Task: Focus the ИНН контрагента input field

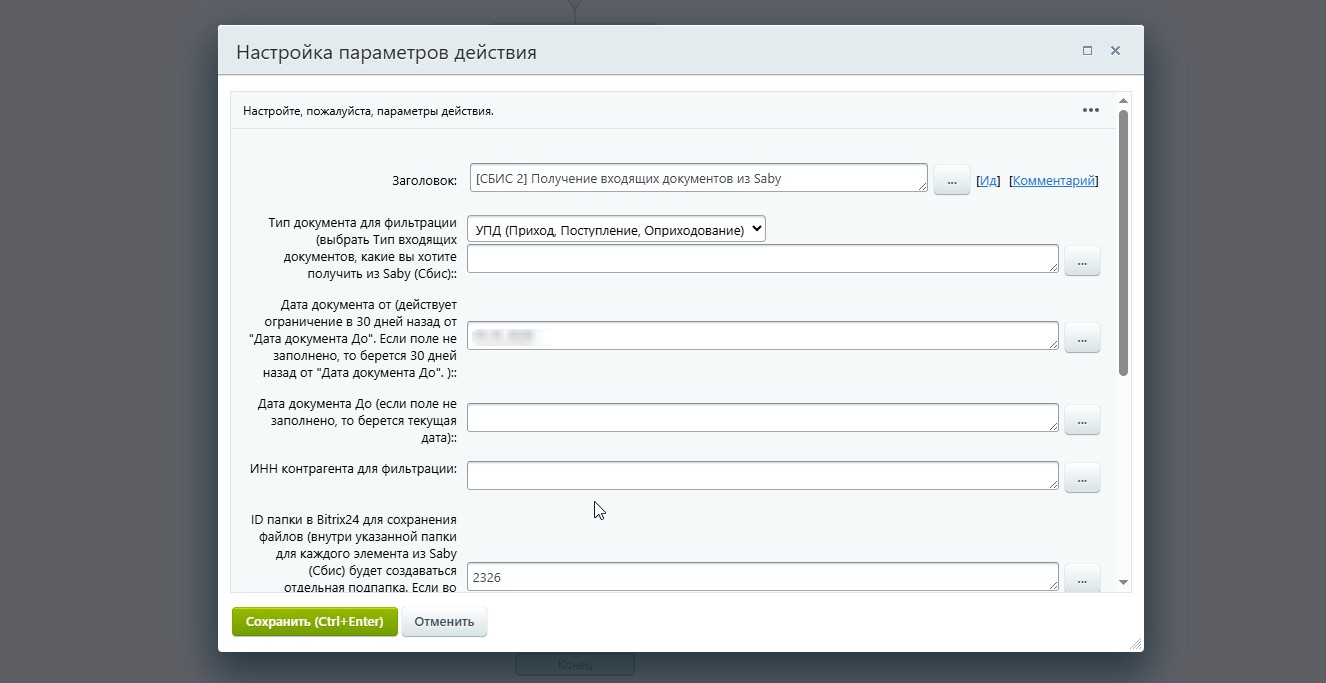Action: tap(762, 476)
